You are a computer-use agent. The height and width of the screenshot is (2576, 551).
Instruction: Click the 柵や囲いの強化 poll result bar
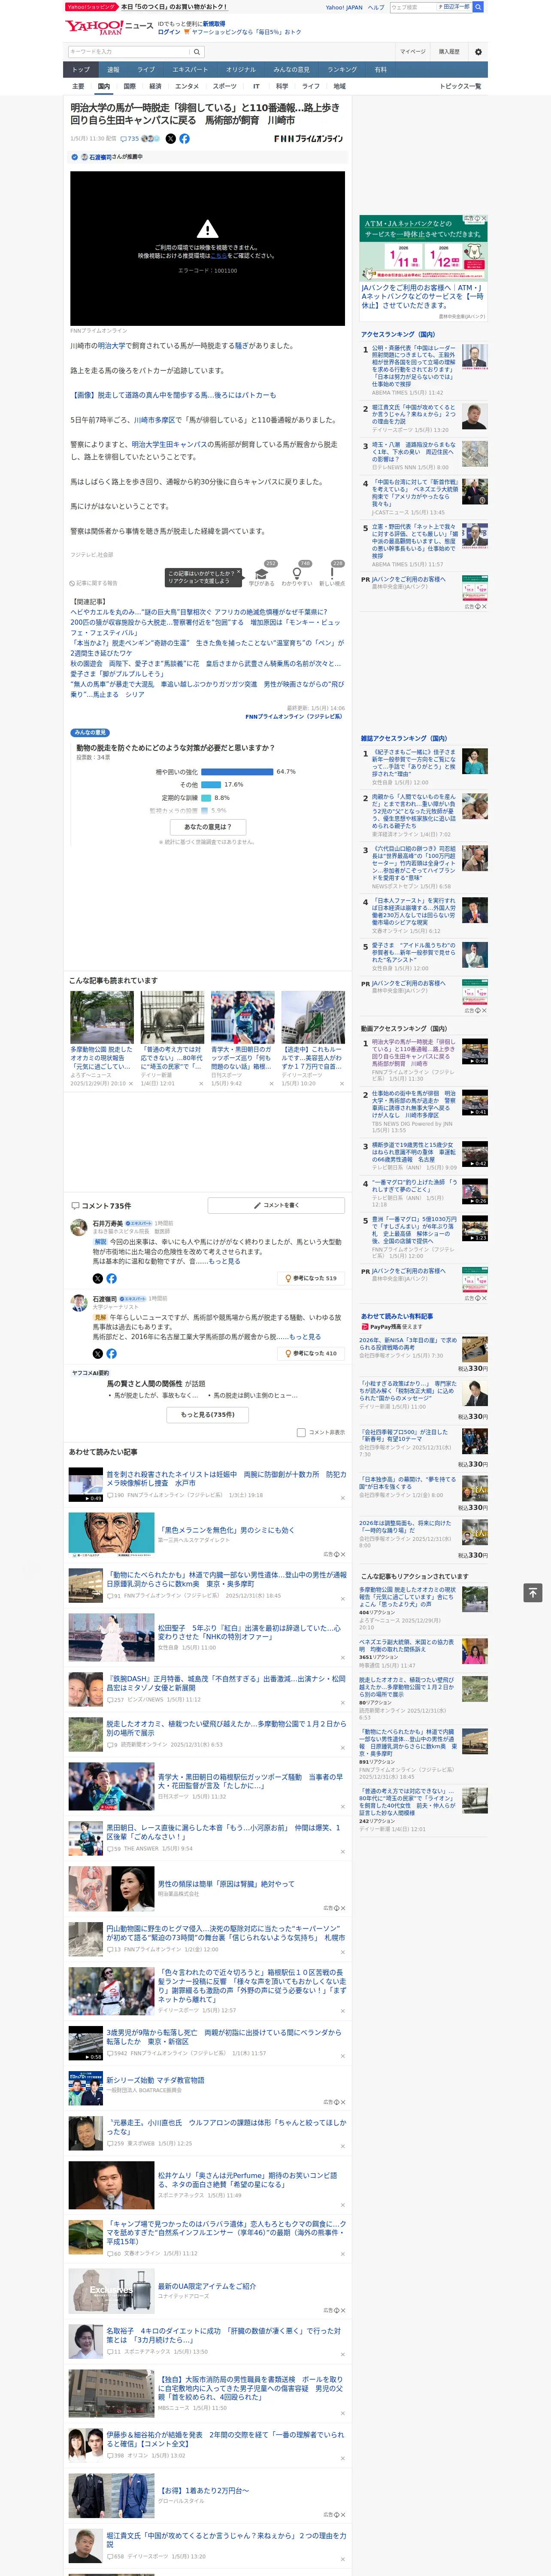[237, 772]
